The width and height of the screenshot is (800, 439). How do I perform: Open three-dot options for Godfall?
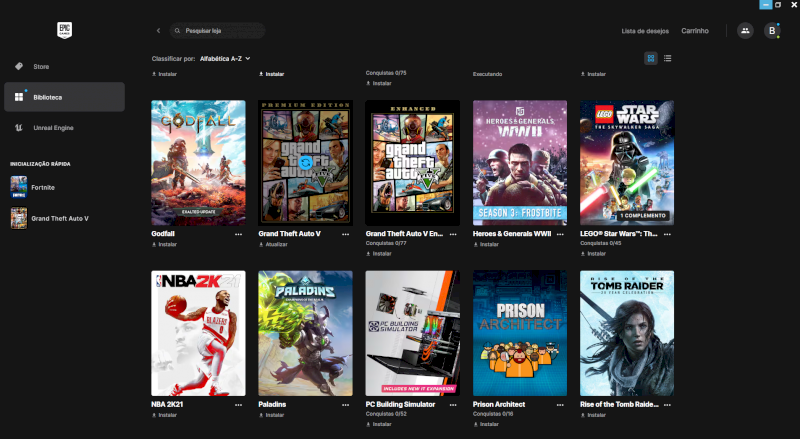pos(238,234)
